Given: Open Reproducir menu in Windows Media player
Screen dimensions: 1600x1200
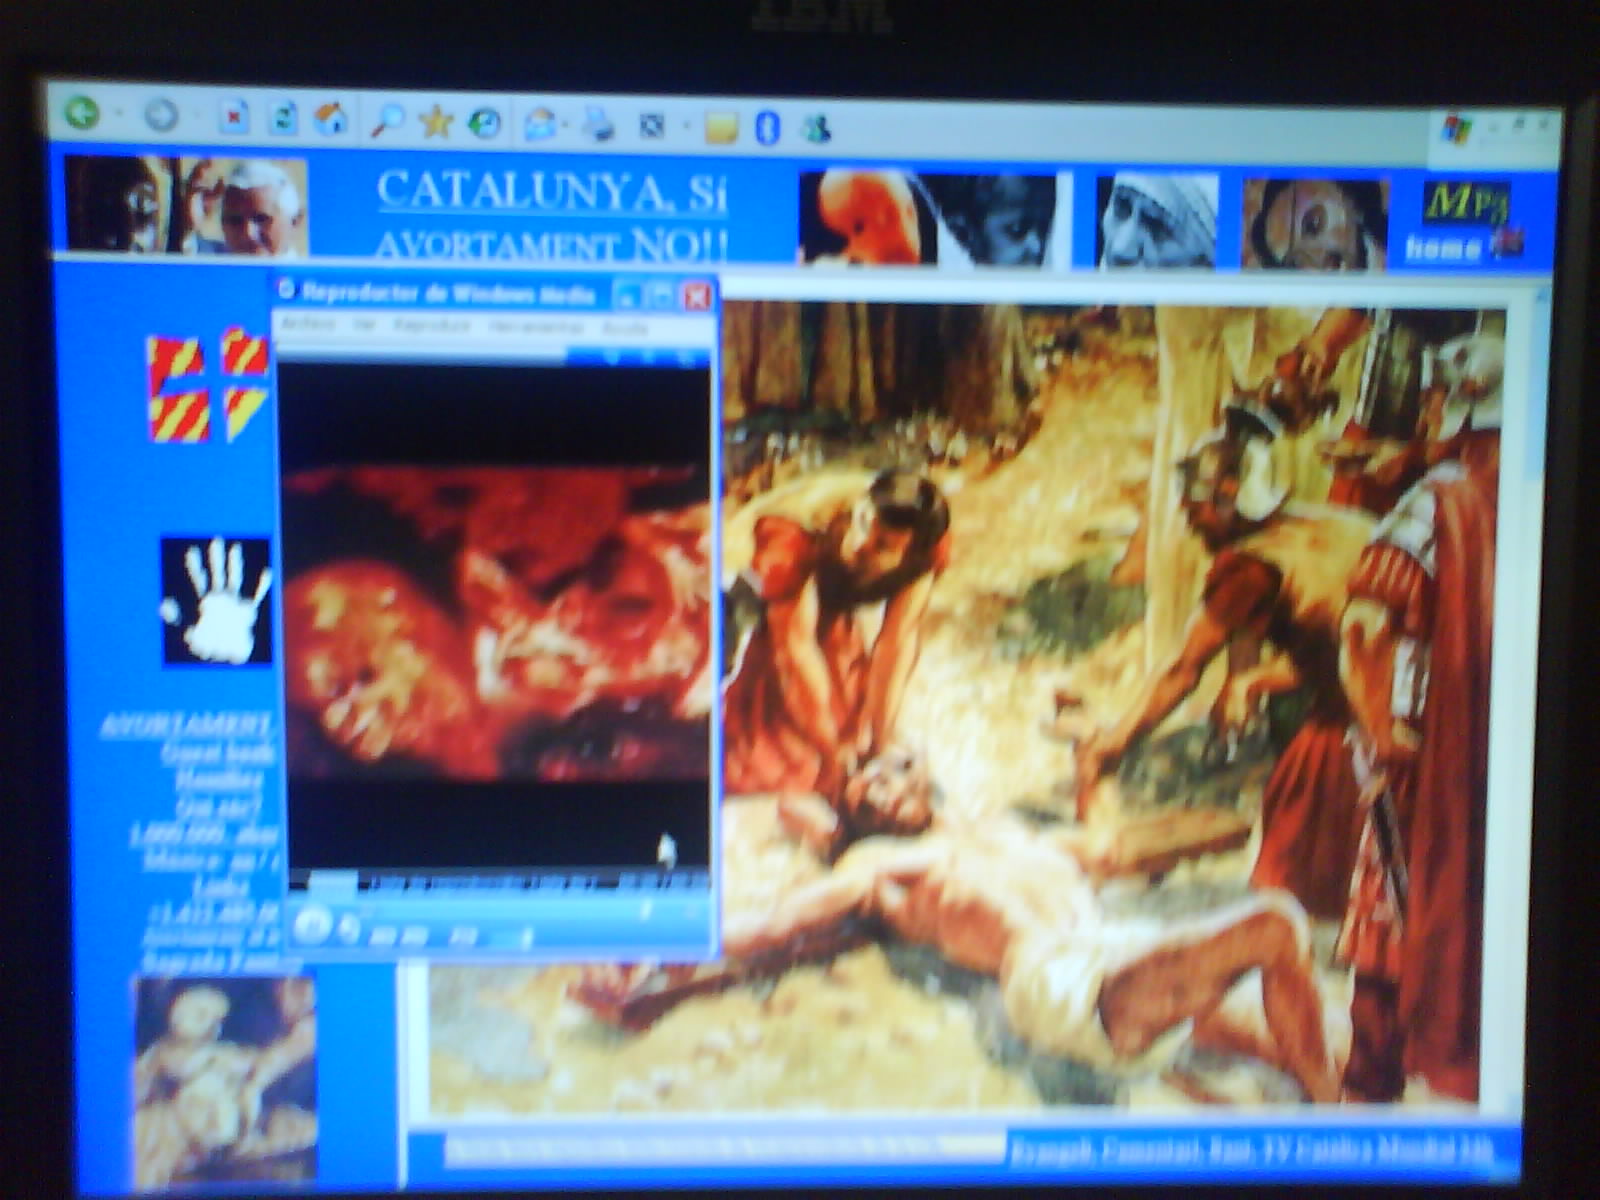Looking at the screenshot, I should point(431,326).
